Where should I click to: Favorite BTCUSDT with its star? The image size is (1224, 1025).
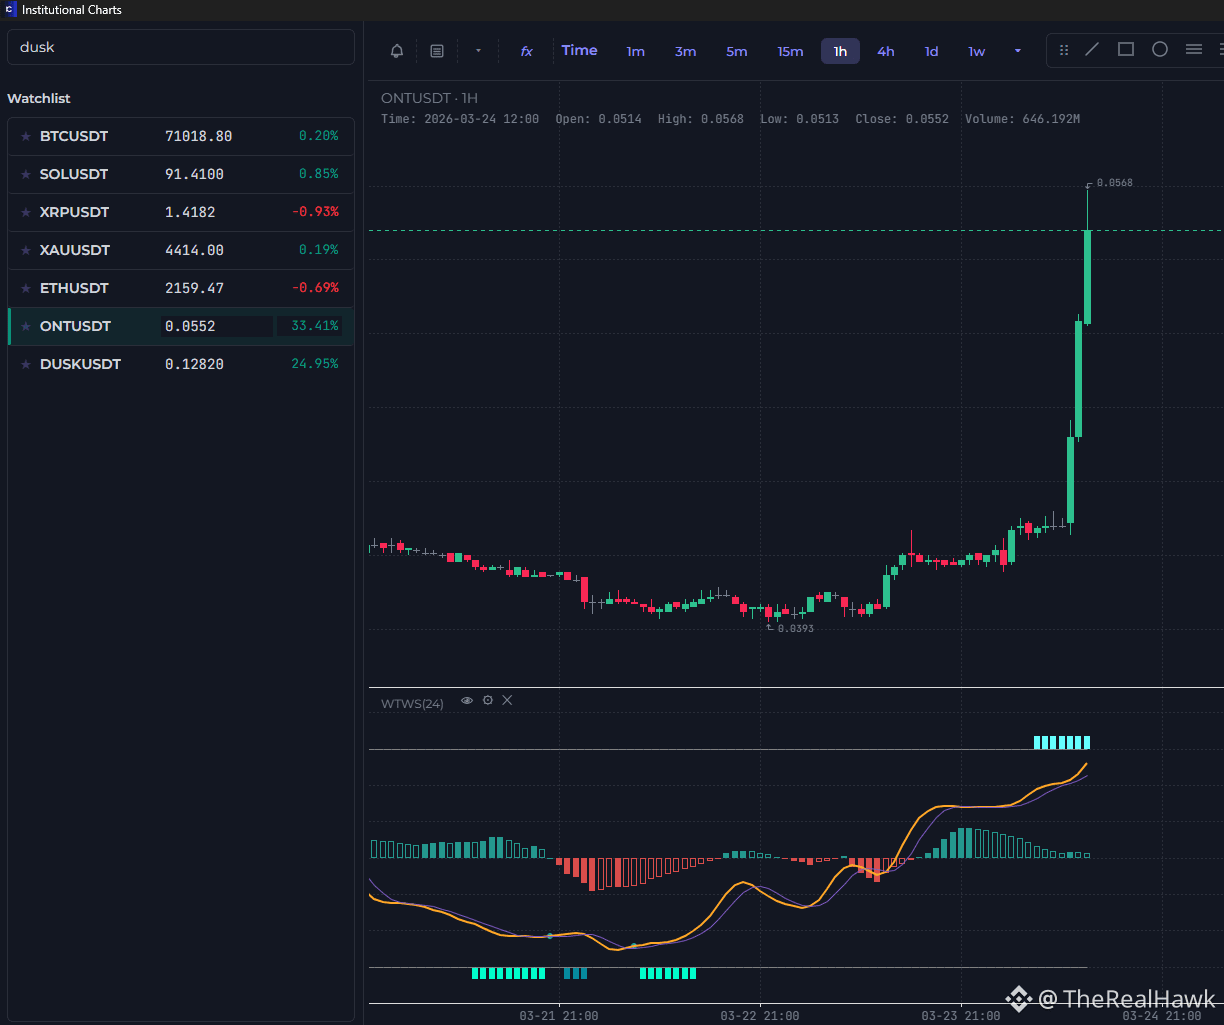pos(26,136)
